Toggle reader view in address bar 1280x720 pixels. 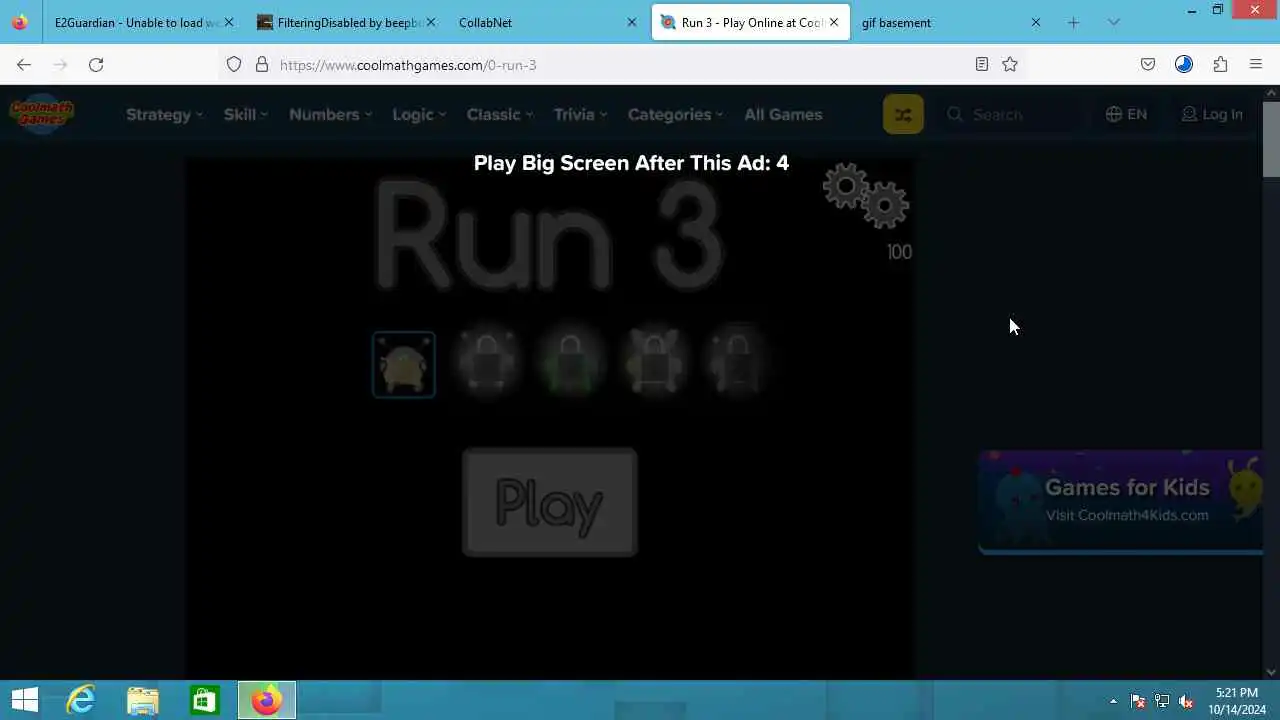pyautogui.click(x=982, y=64)
